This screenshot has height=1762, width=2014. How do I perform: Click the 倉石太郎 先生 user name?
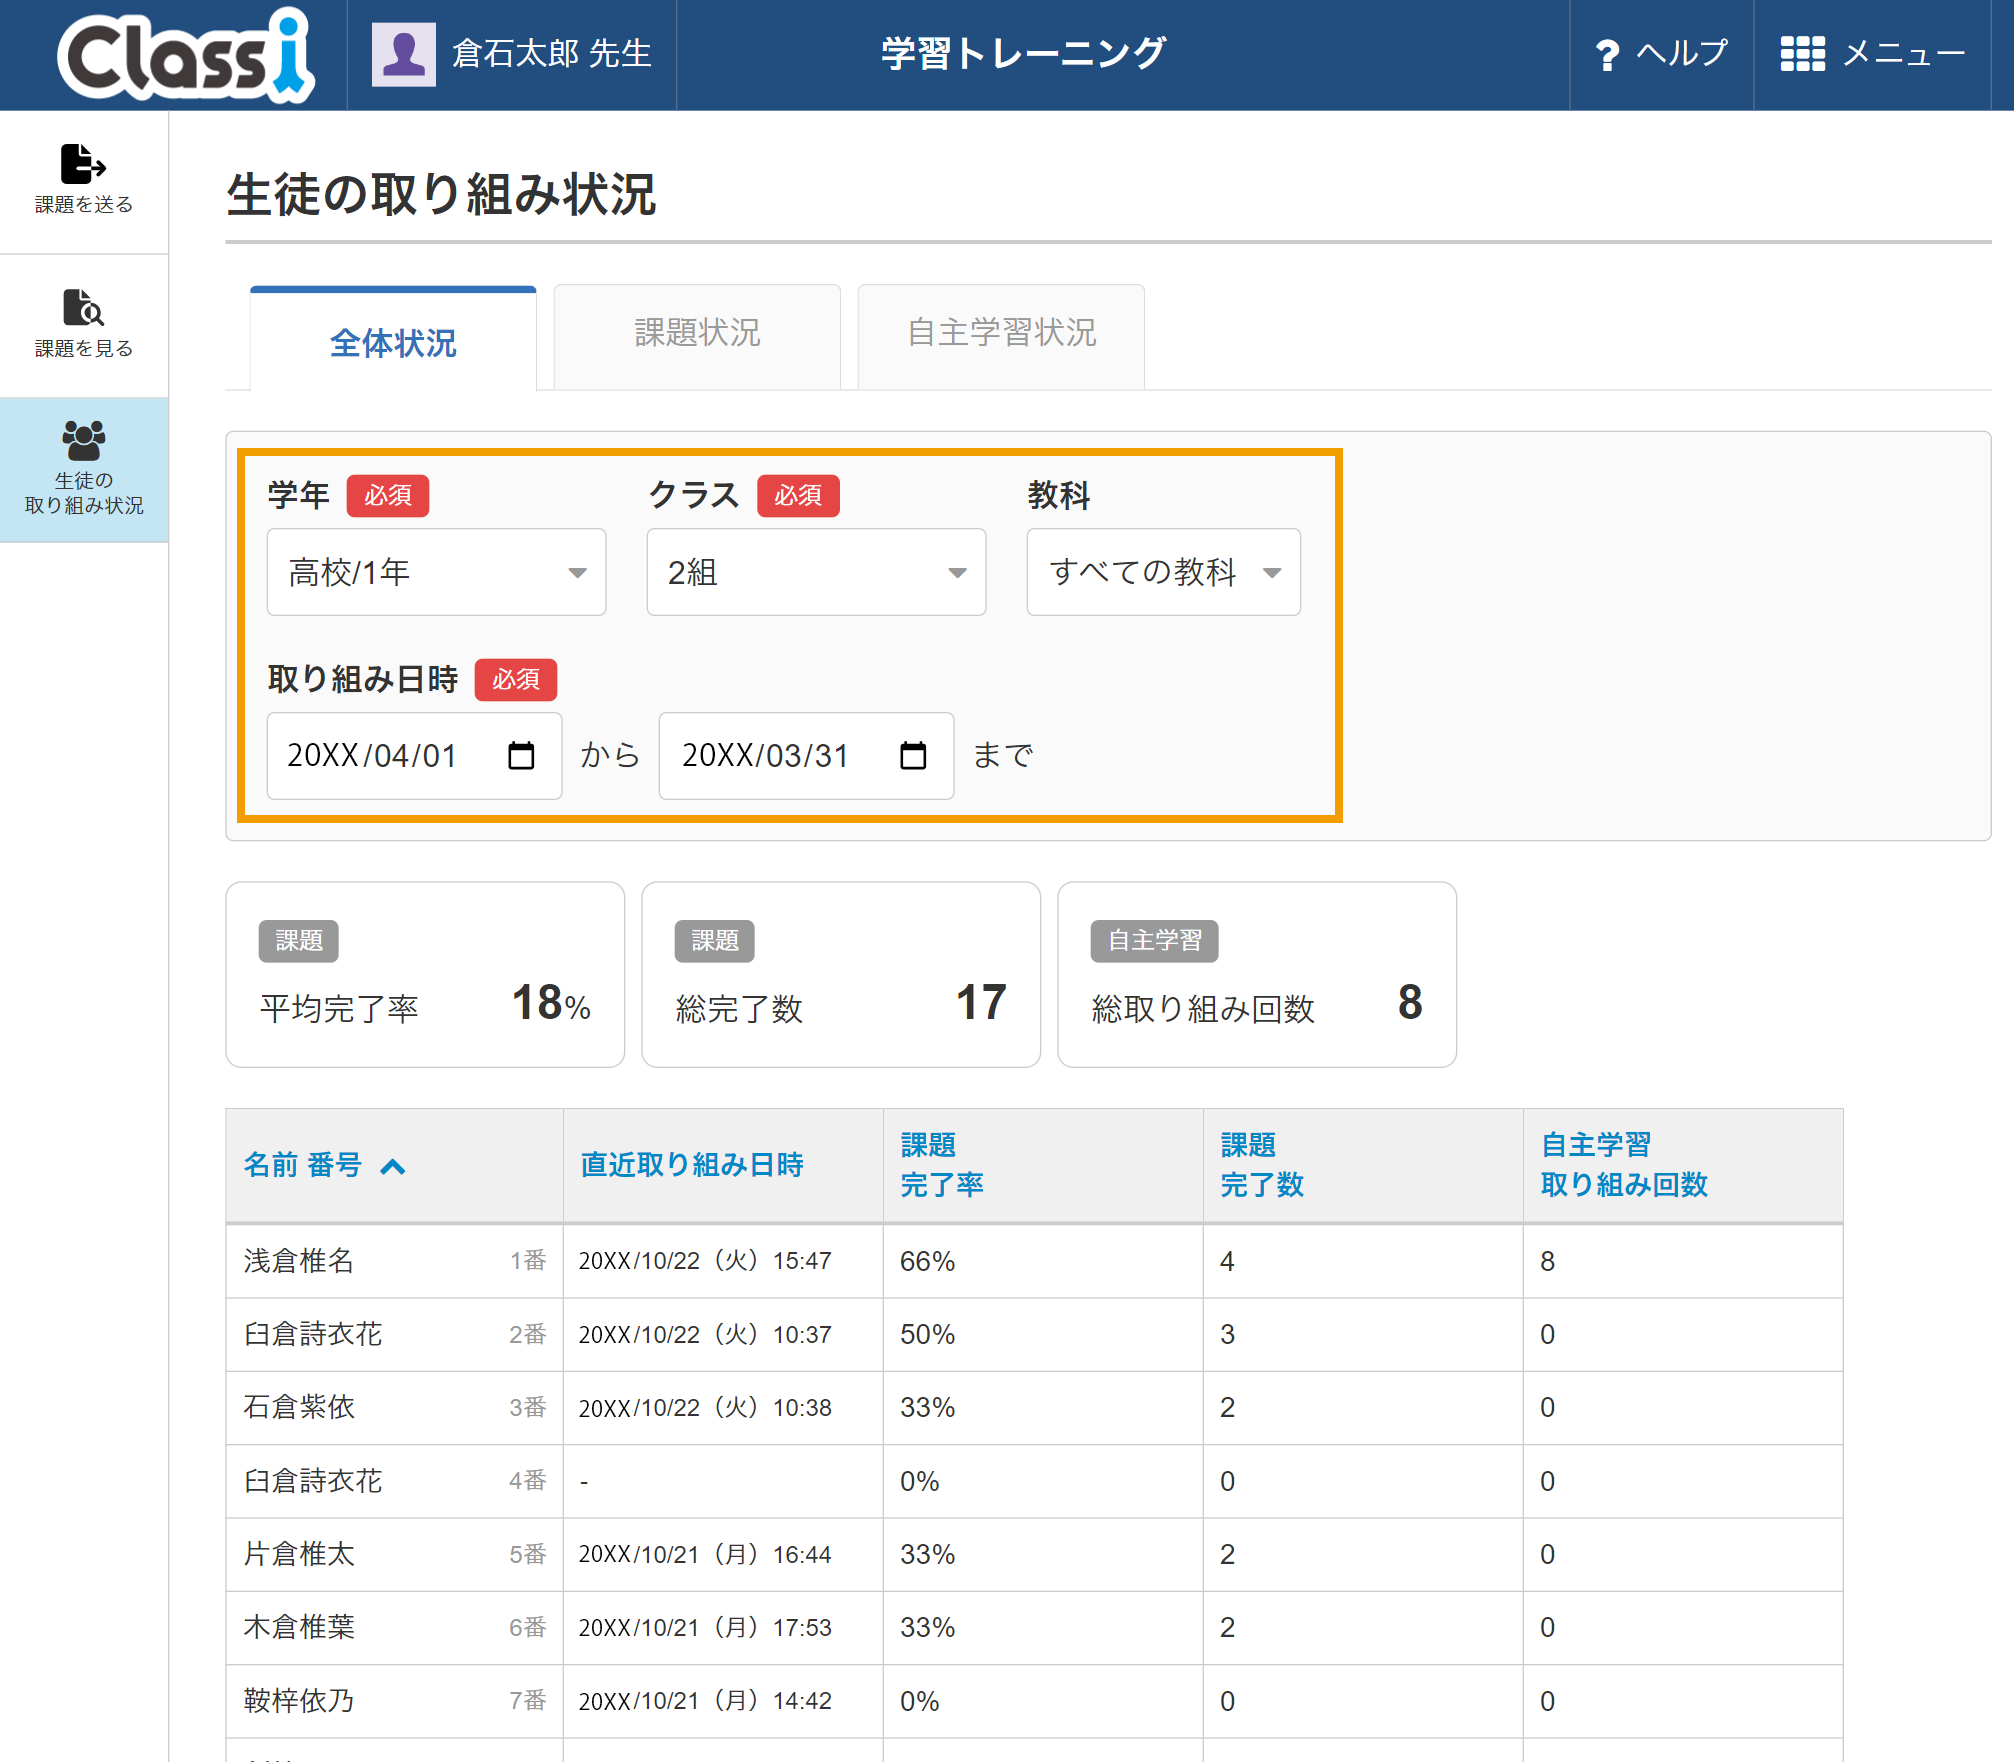pyautogui.click(x=551, y=54)
